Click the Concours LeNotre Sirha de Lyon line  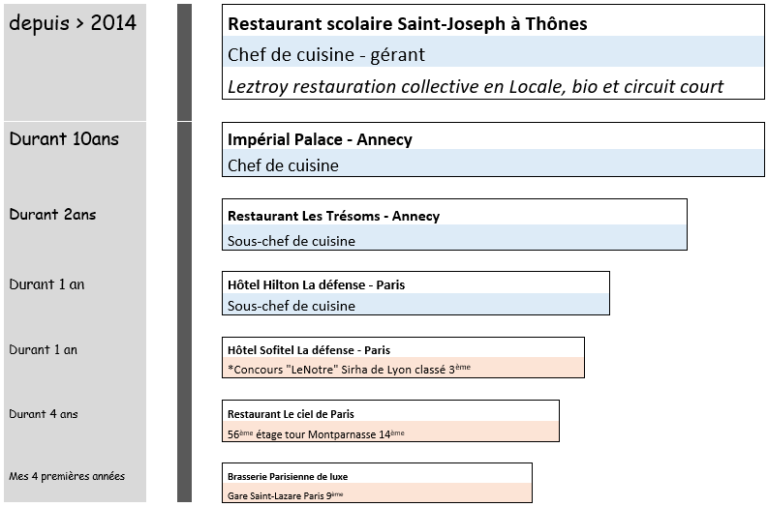(349, 369)
